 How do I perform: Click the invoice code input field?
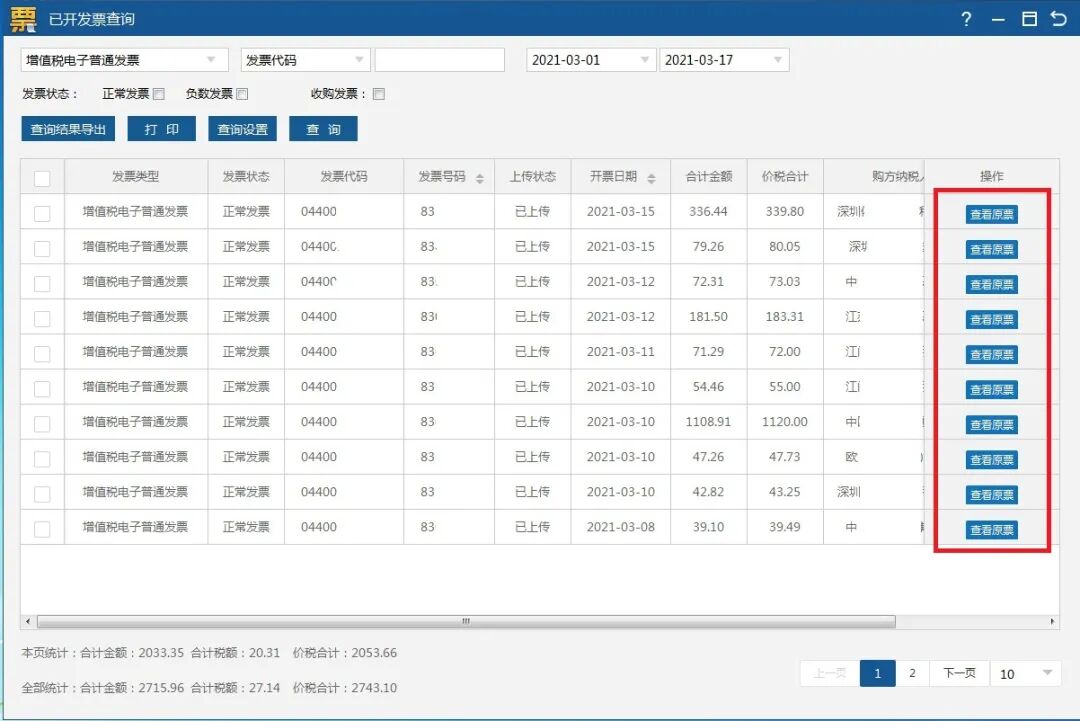click(440, 59)
